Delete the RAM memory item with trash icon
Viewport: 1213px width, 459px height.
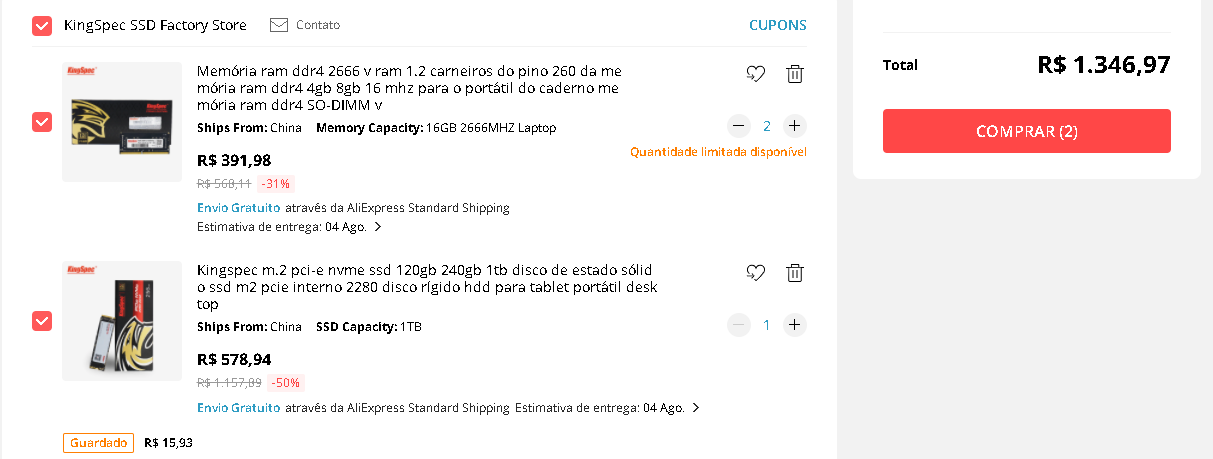[794, 73]
